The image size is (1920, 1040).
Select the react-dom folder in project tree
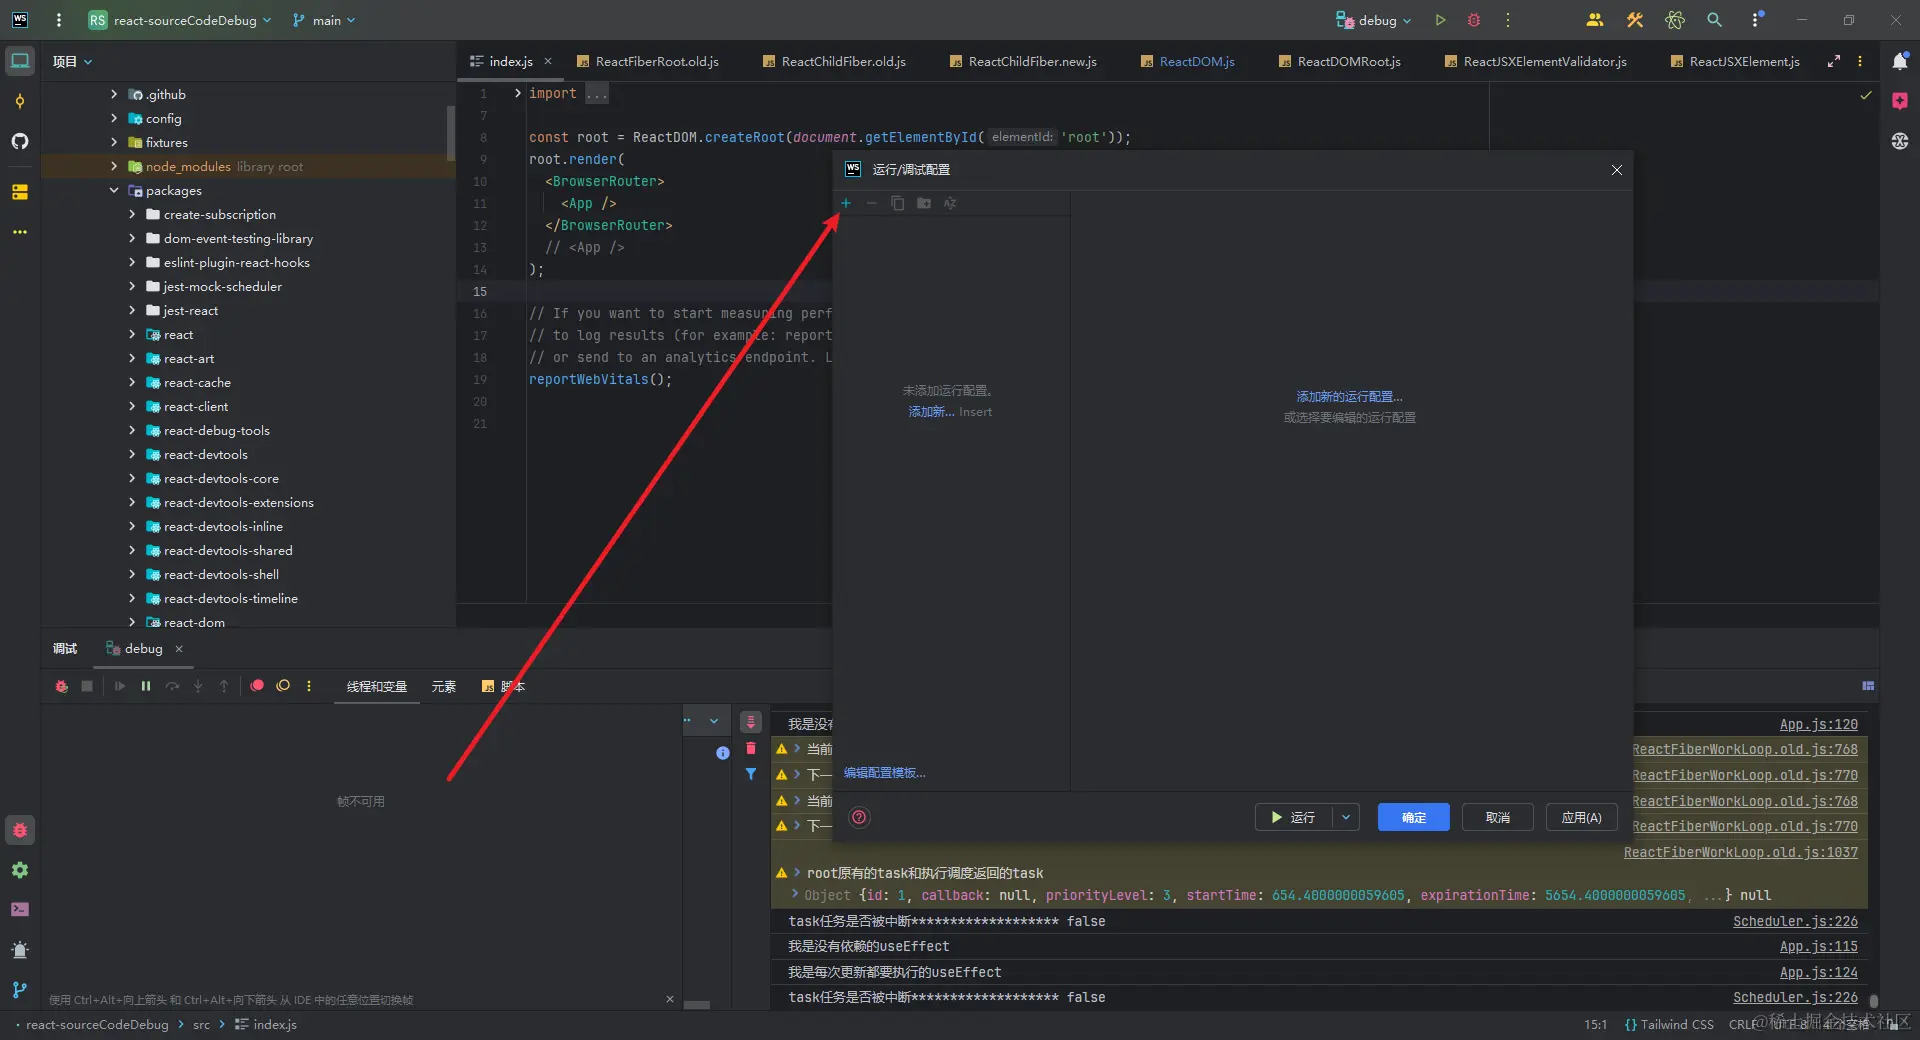click(x=194, y=621)
